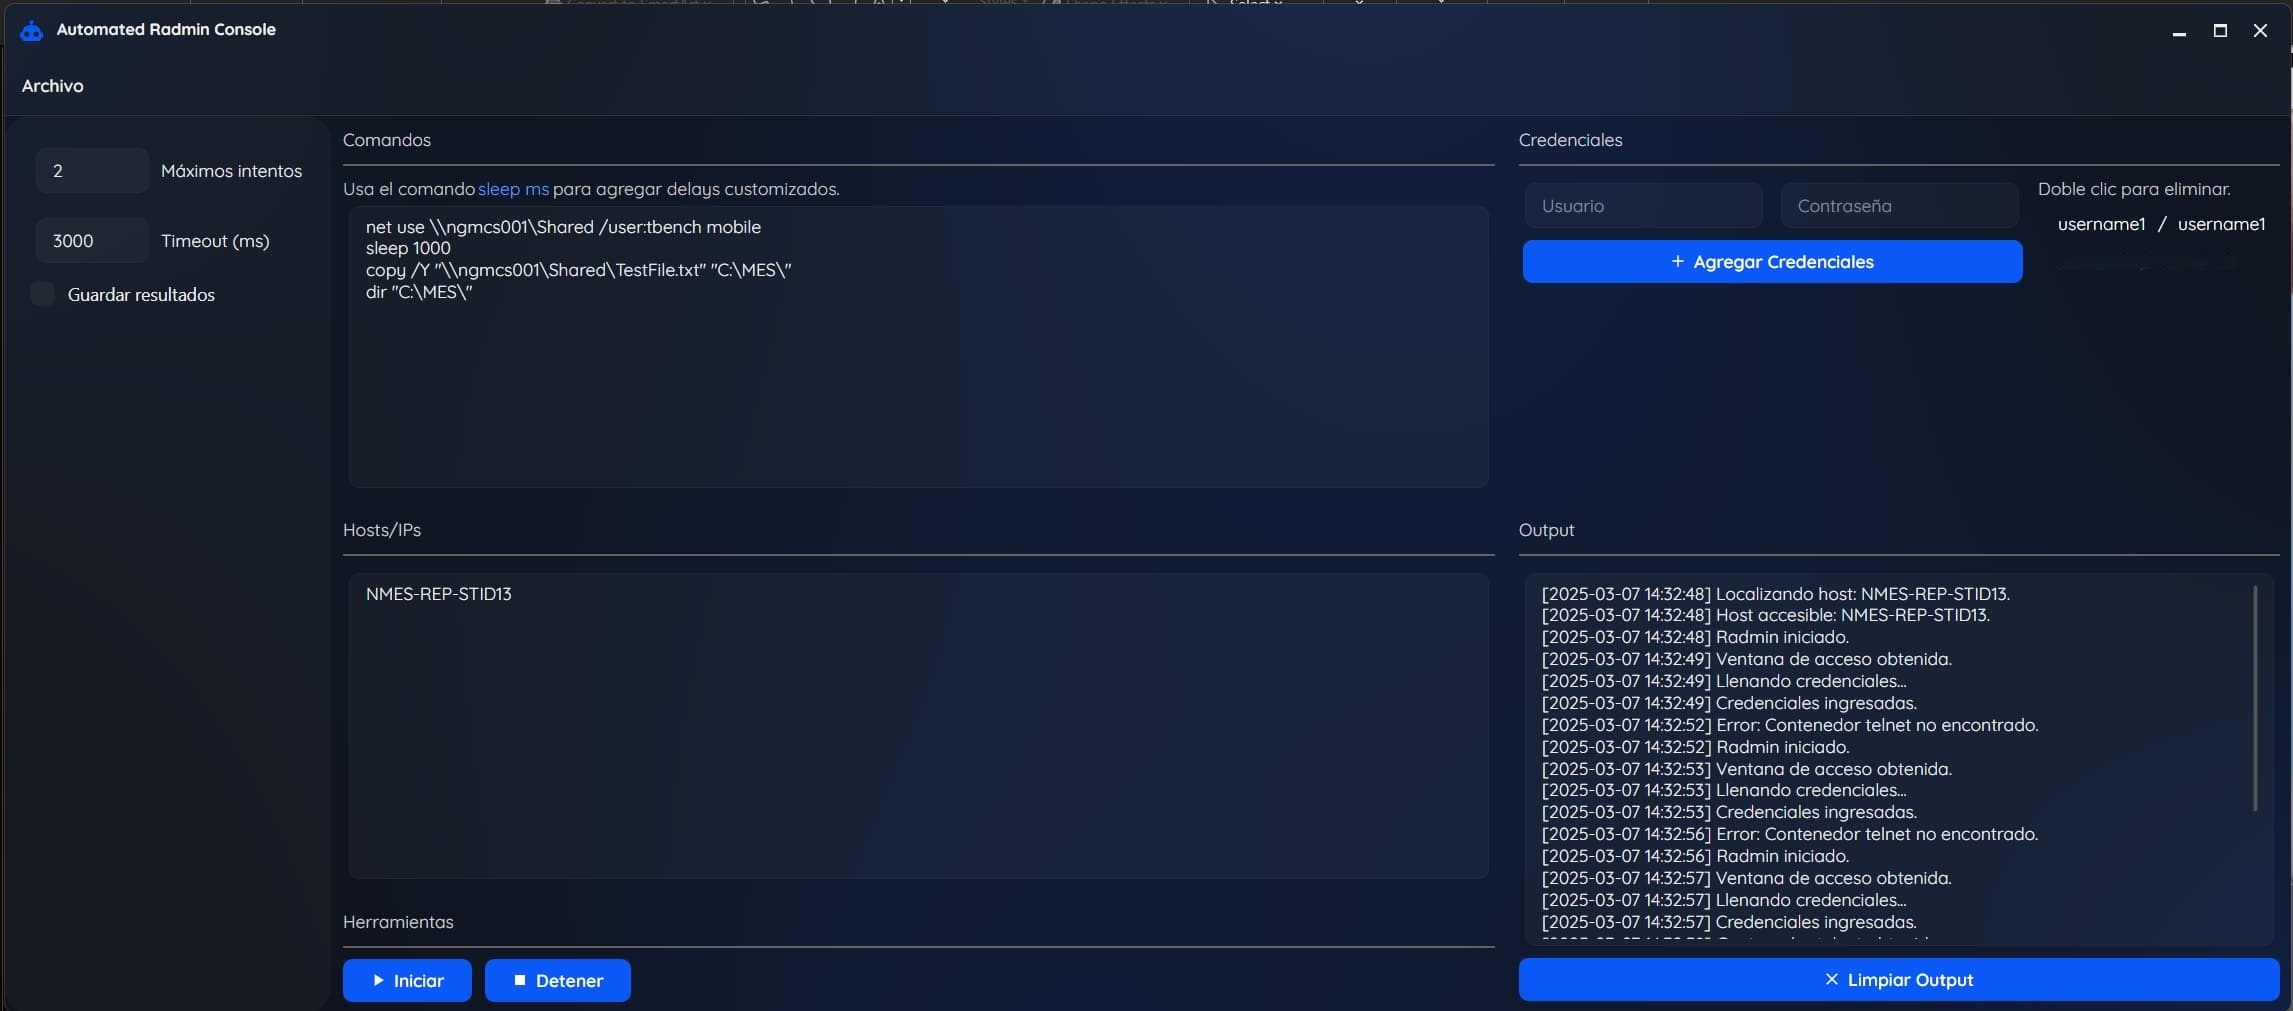Enable the Guardar resultados checkbox
The height and width of the screenshot is (1011, 2293).
pos(42,294)
